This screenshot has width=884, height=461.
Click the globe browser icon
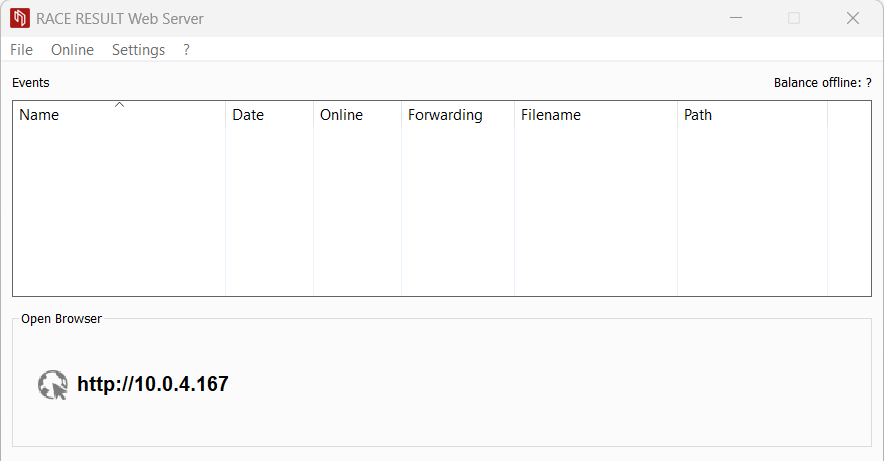tap(52, 384)
